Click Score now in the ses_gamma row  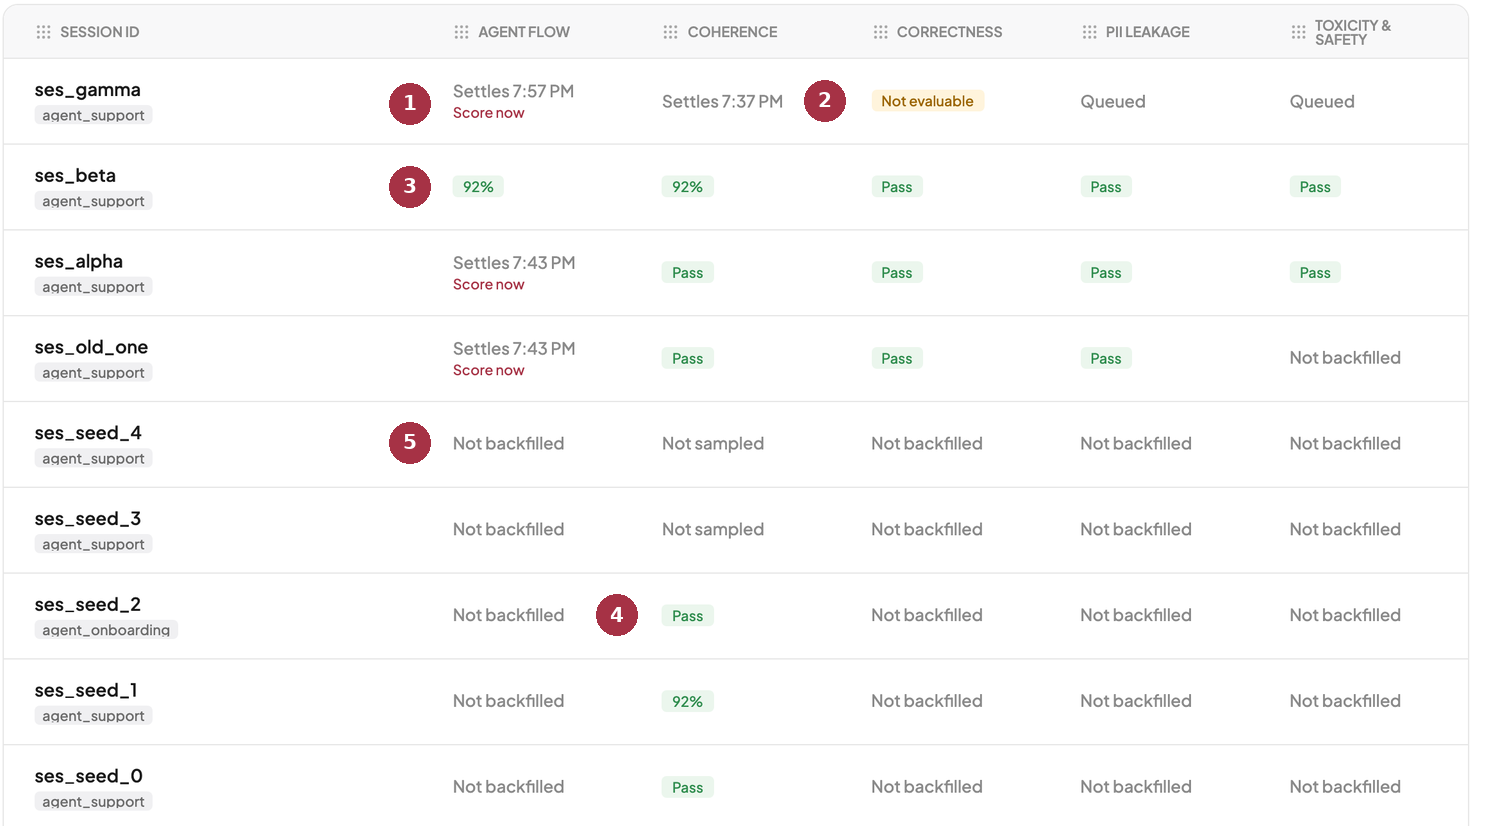click(x=488, y=113)
